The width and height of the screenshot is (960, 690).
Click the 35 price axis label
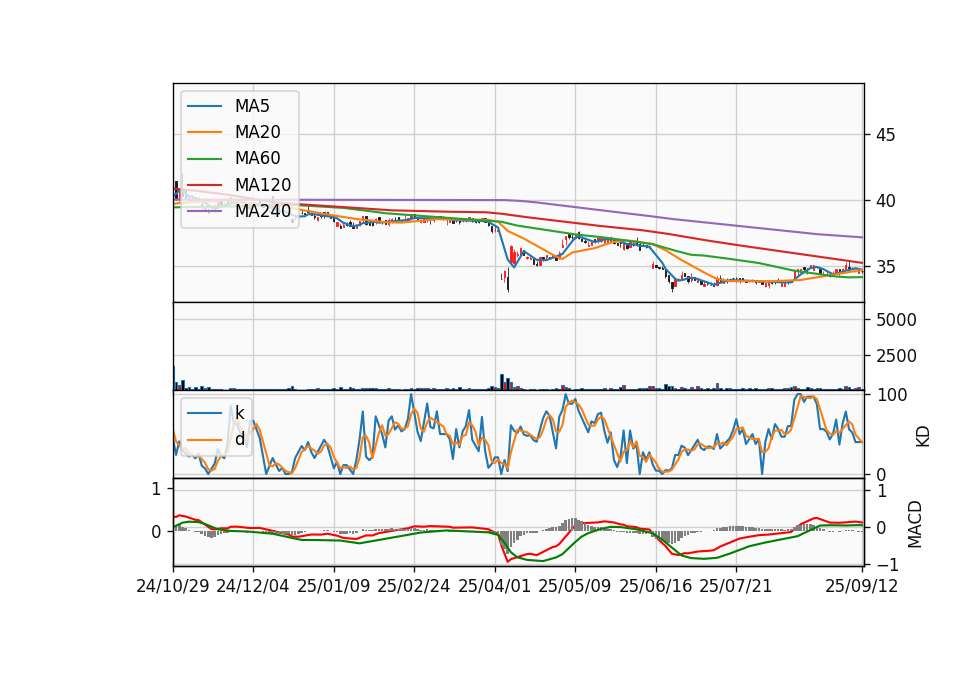(x=885, y=267)
